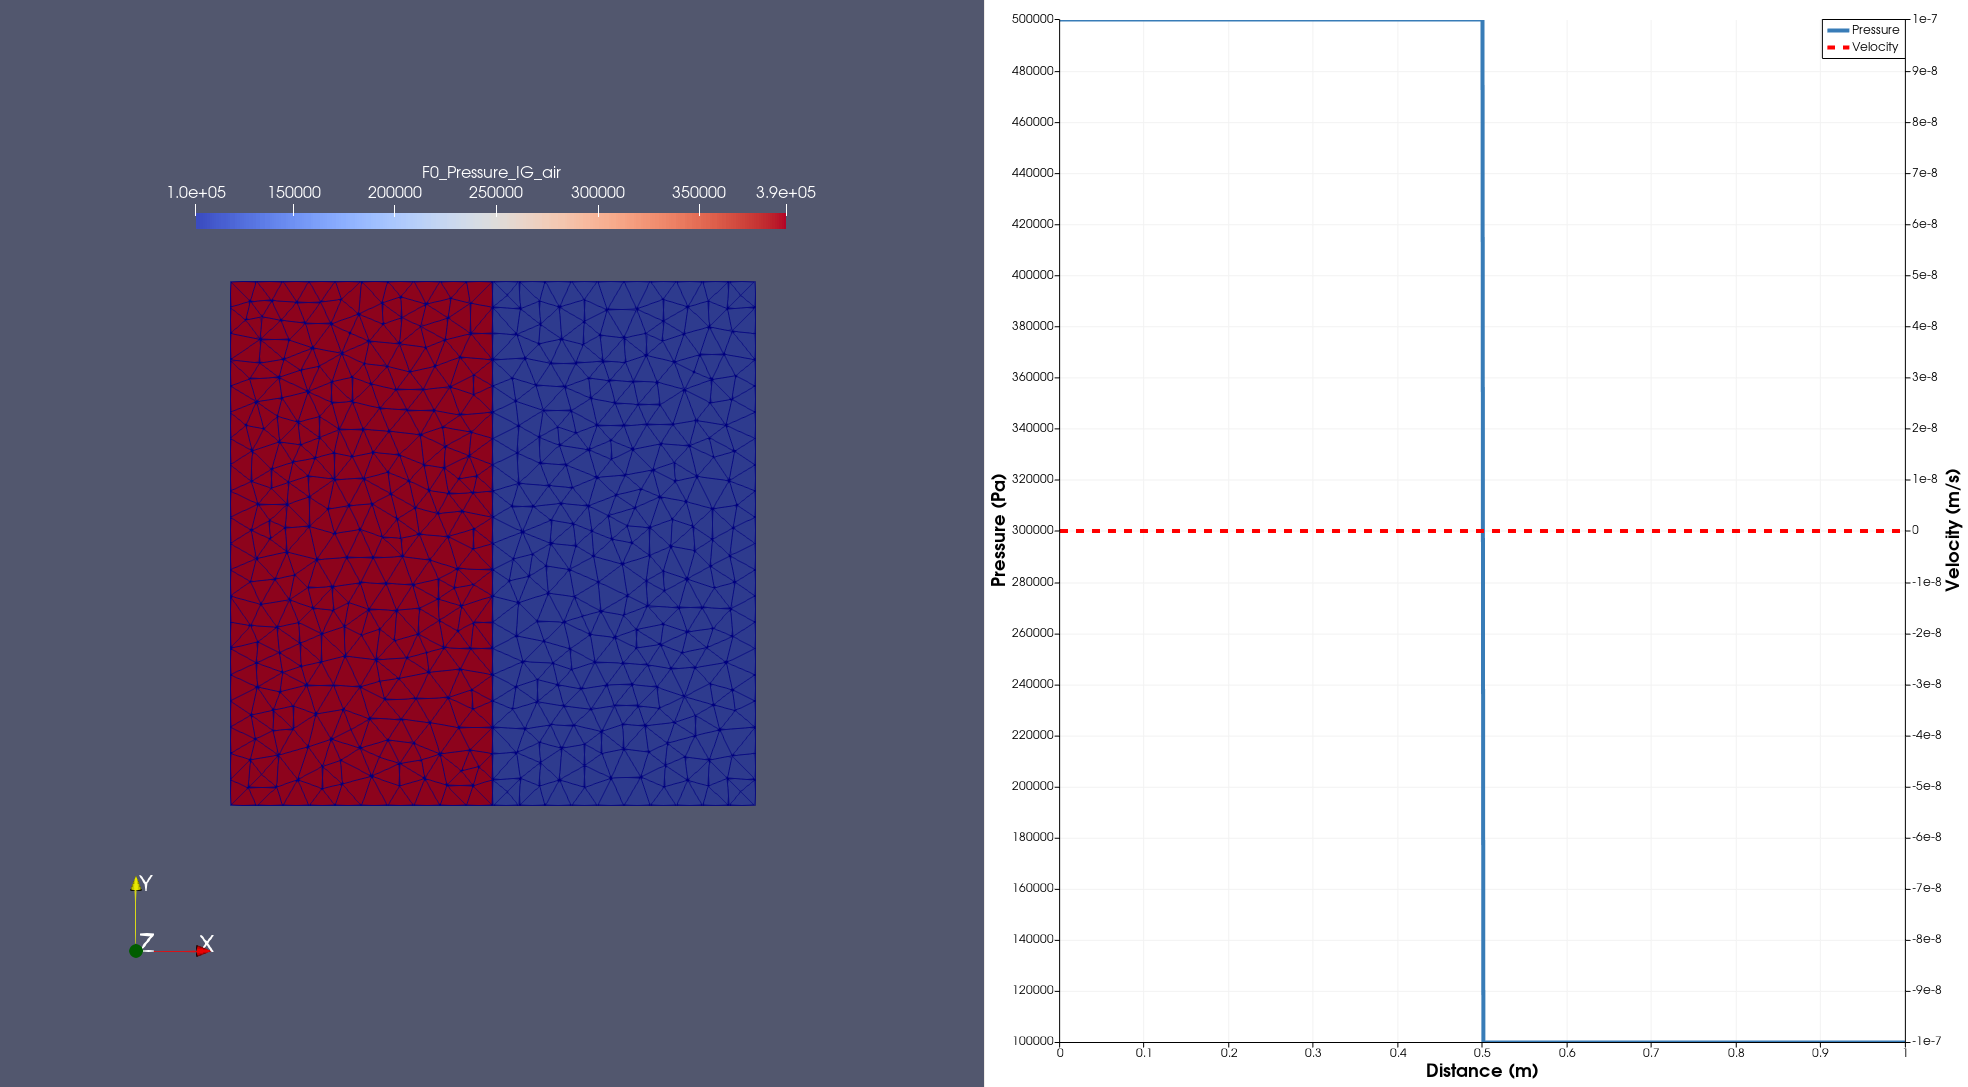Click the 100000 tick on pressure axis
Image resolution: width=1968 pixels, height=1087 pixels.
[1032, 1041]
